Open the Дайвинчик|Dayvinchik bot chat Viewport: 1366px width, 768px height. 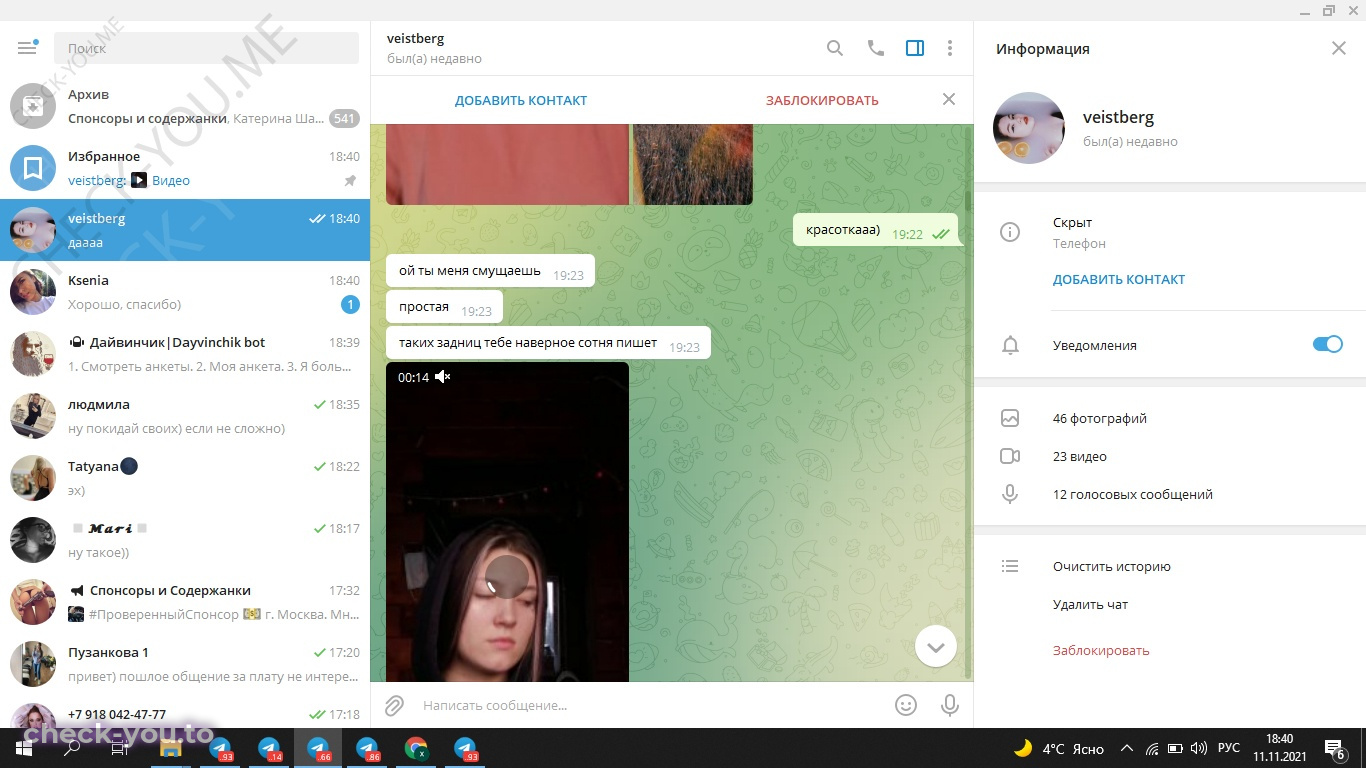pyautogui.click(x=185, y=354)
